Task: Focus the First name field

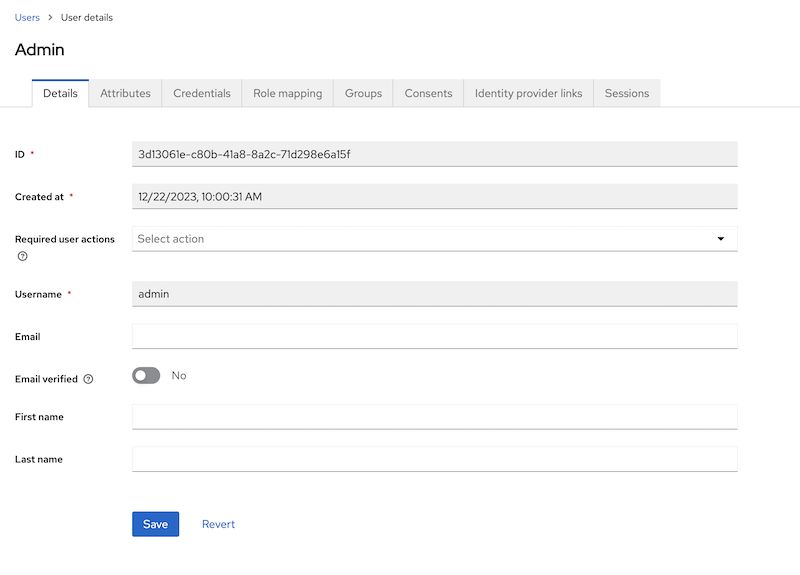Action: [435, 417]
